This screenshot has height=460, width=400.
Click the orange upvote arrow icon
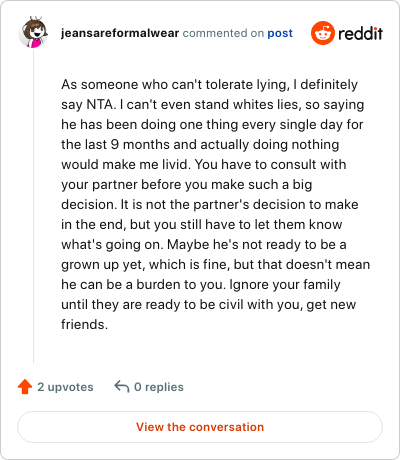(25, 387)
